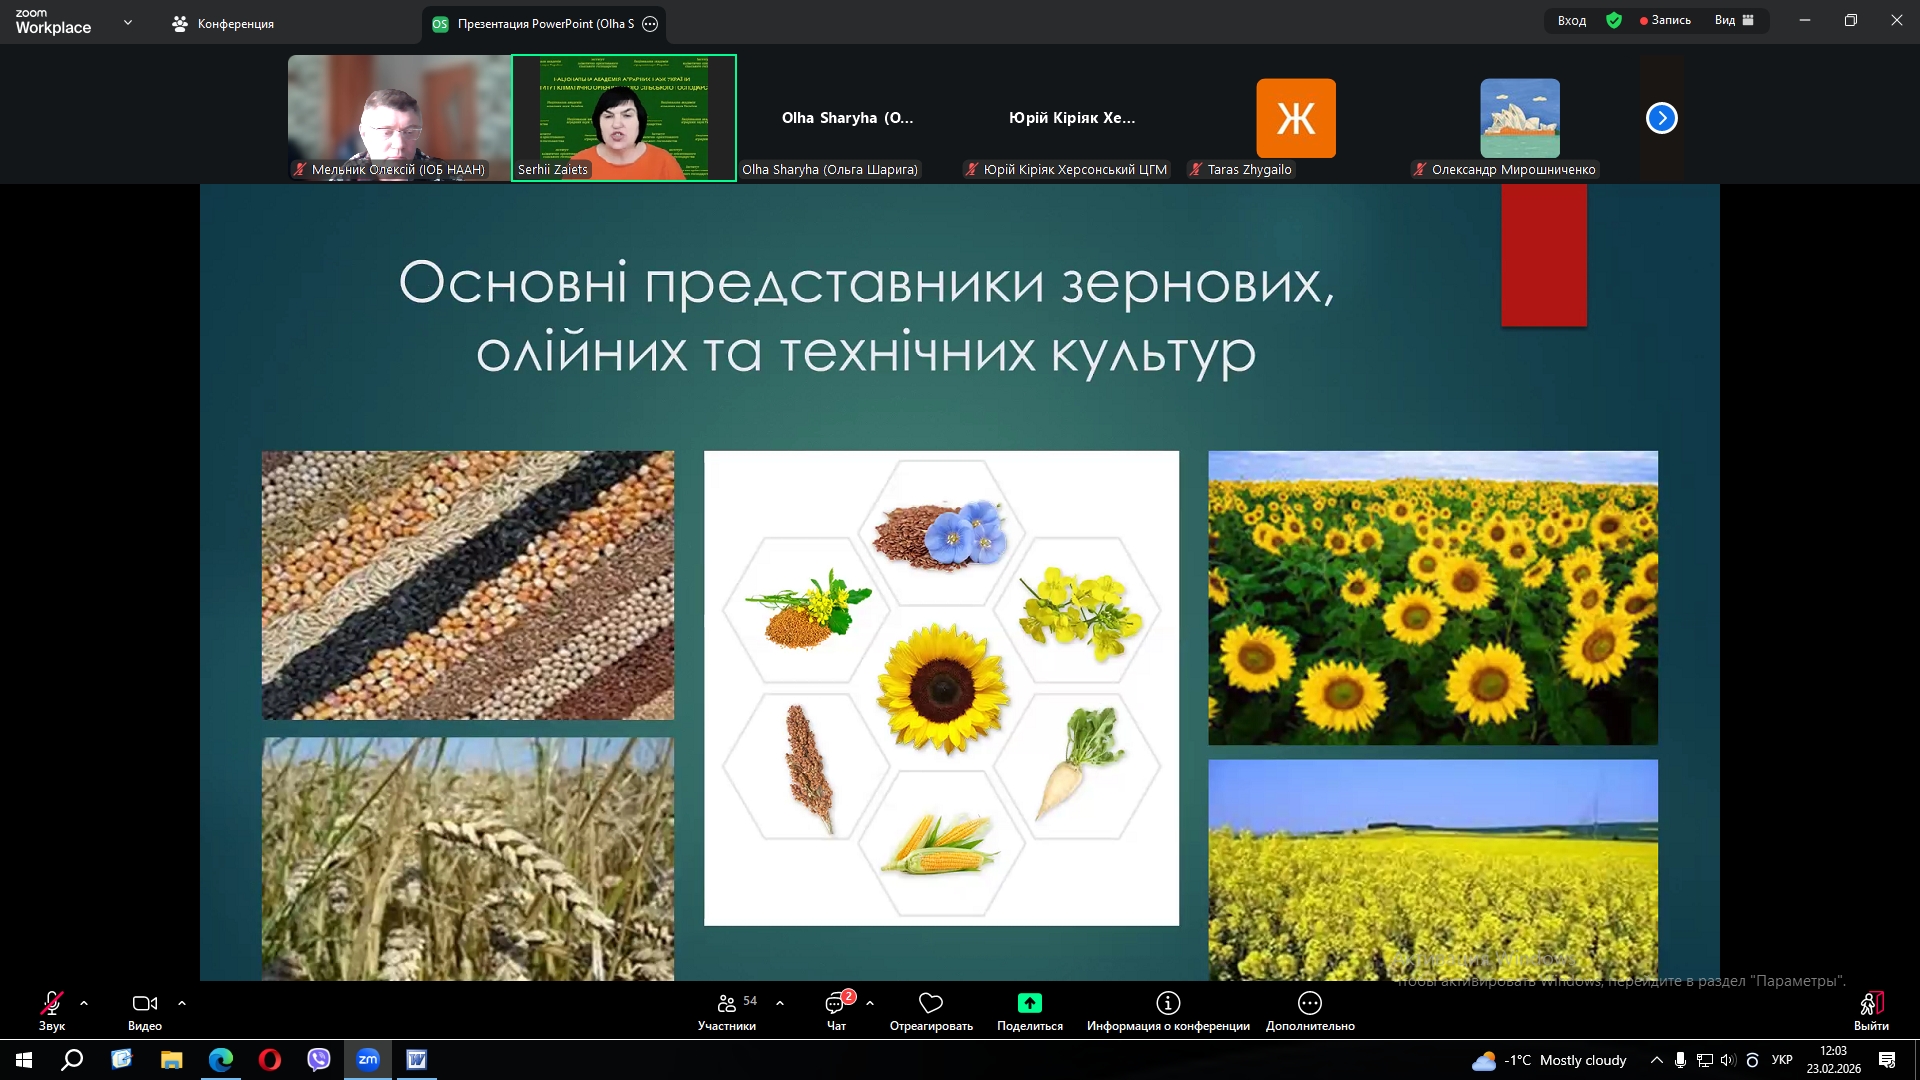Open the Zoom Workplace dropdown chevron
Viewport: 1920px width, 1080px height.
coord(127,22)
